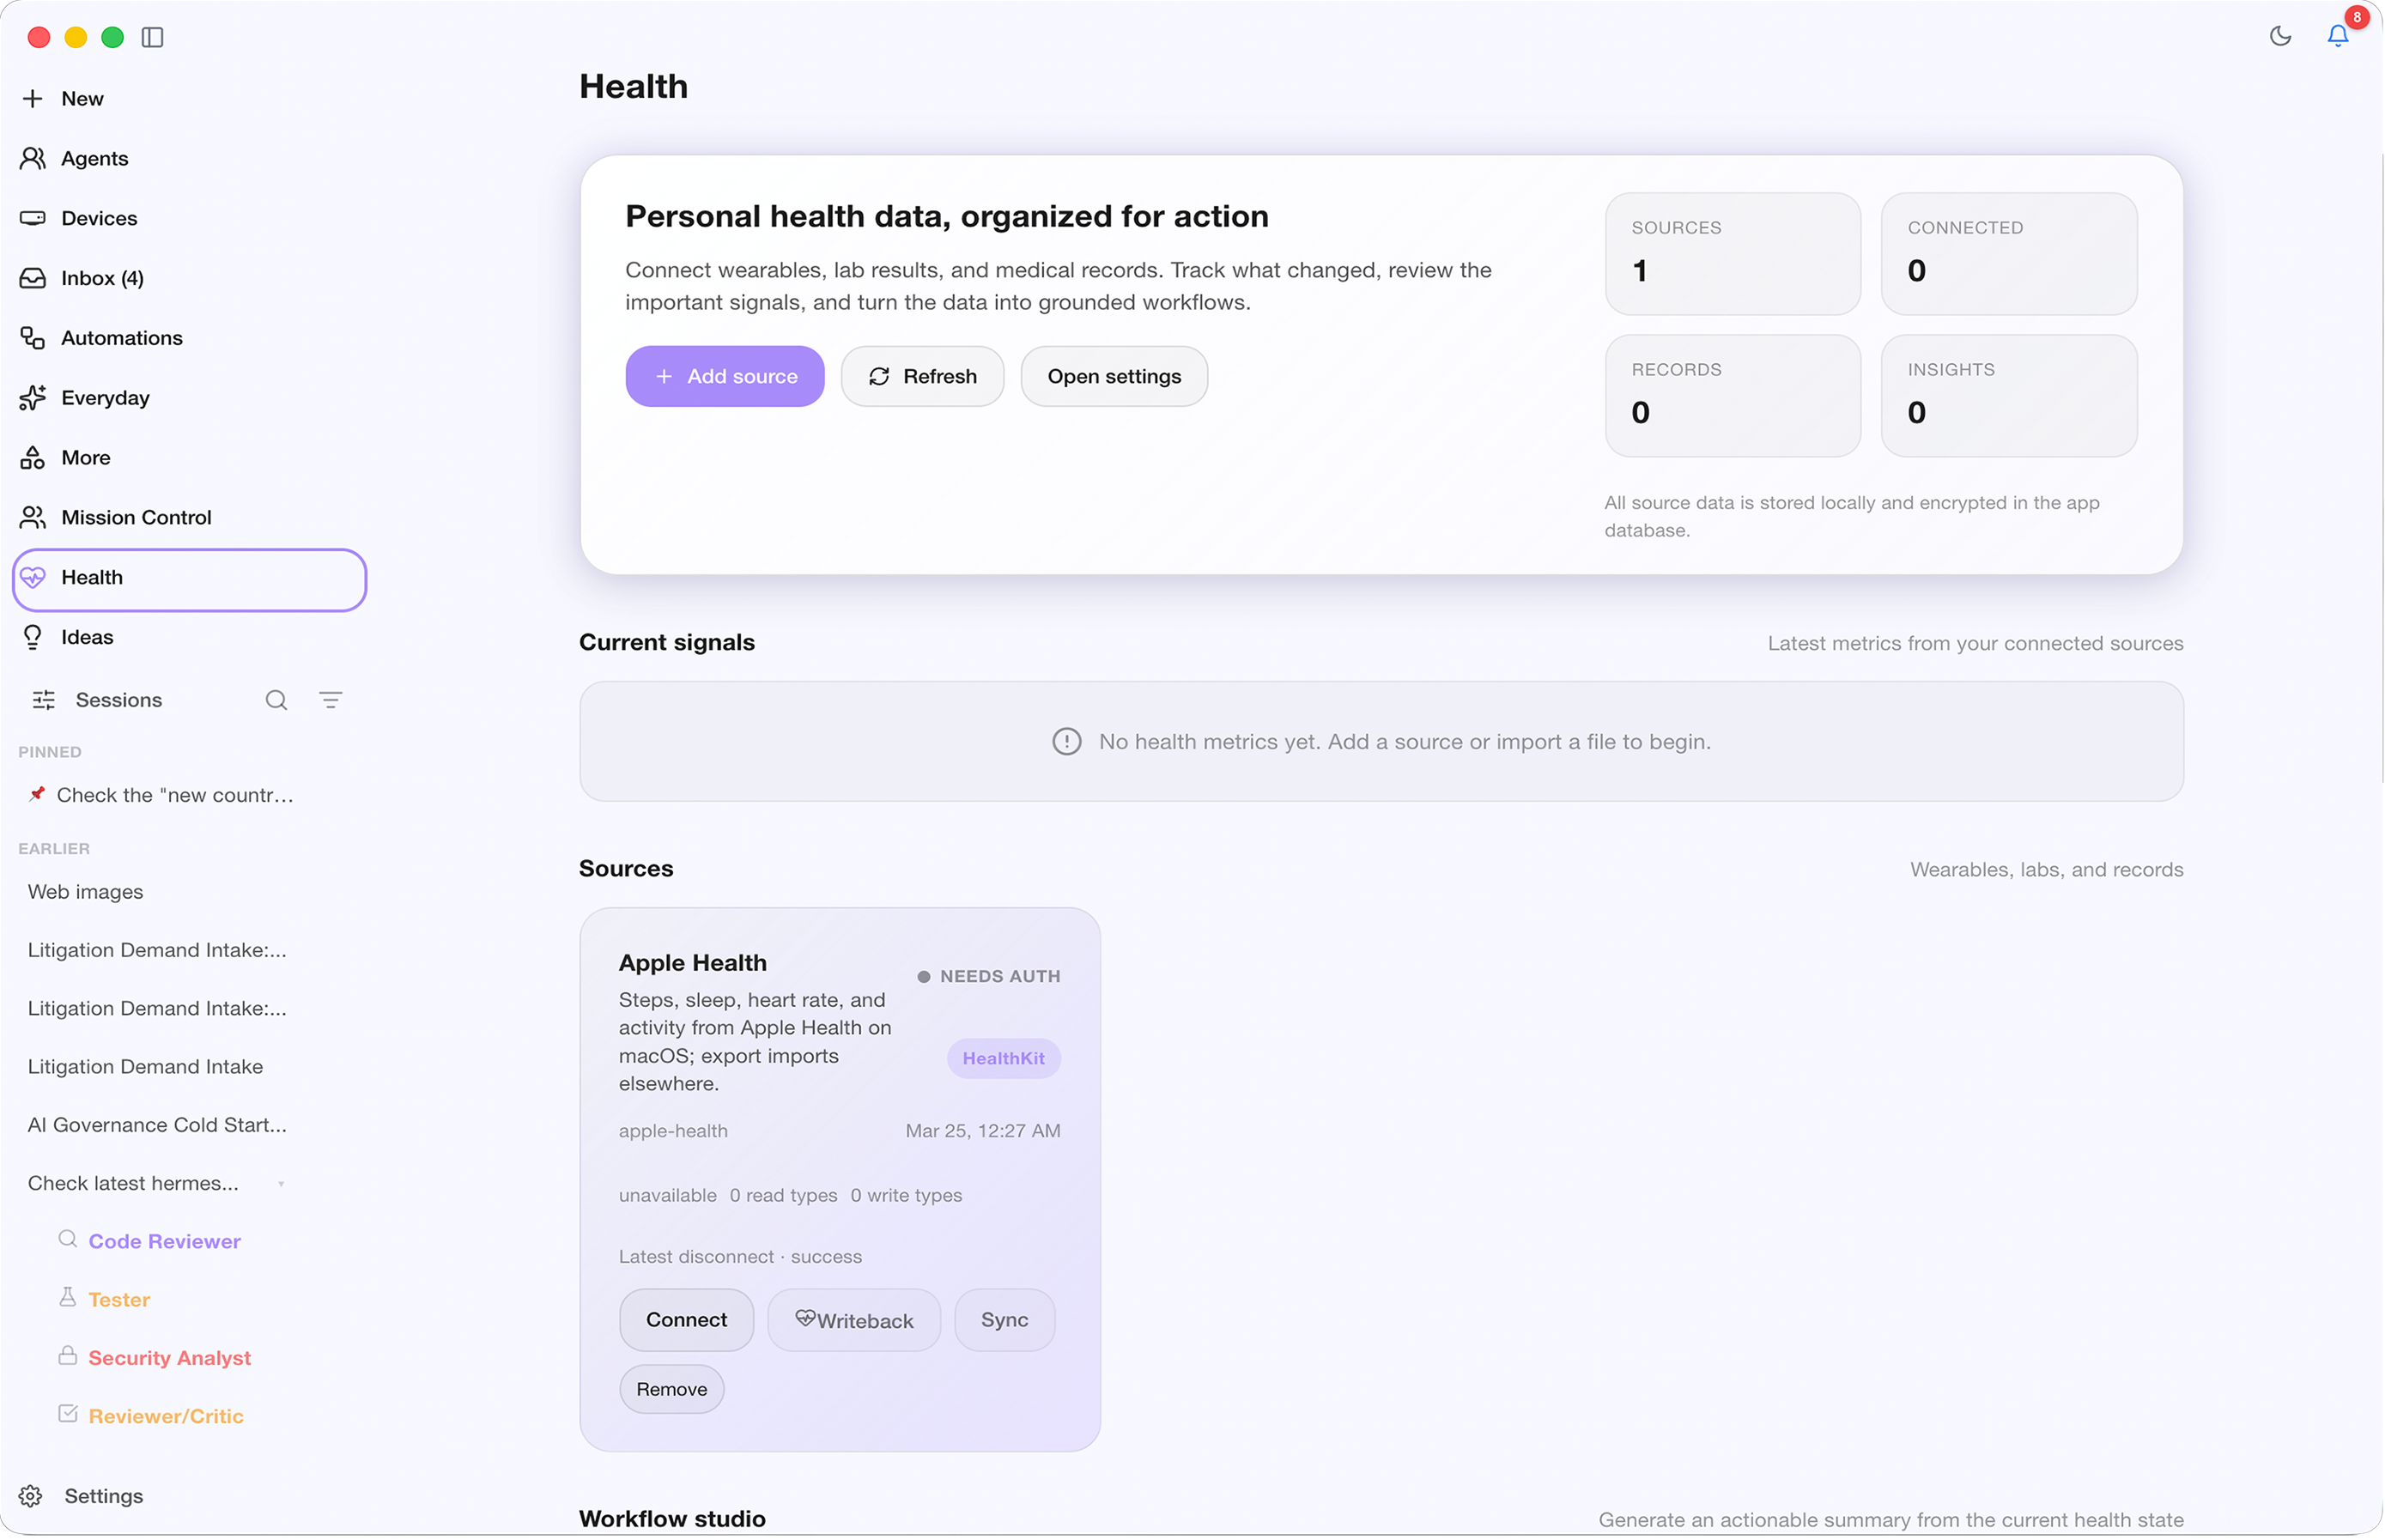
Task: Click Code Reviewer magnifier icon
Action: [x=68, y=1240]
